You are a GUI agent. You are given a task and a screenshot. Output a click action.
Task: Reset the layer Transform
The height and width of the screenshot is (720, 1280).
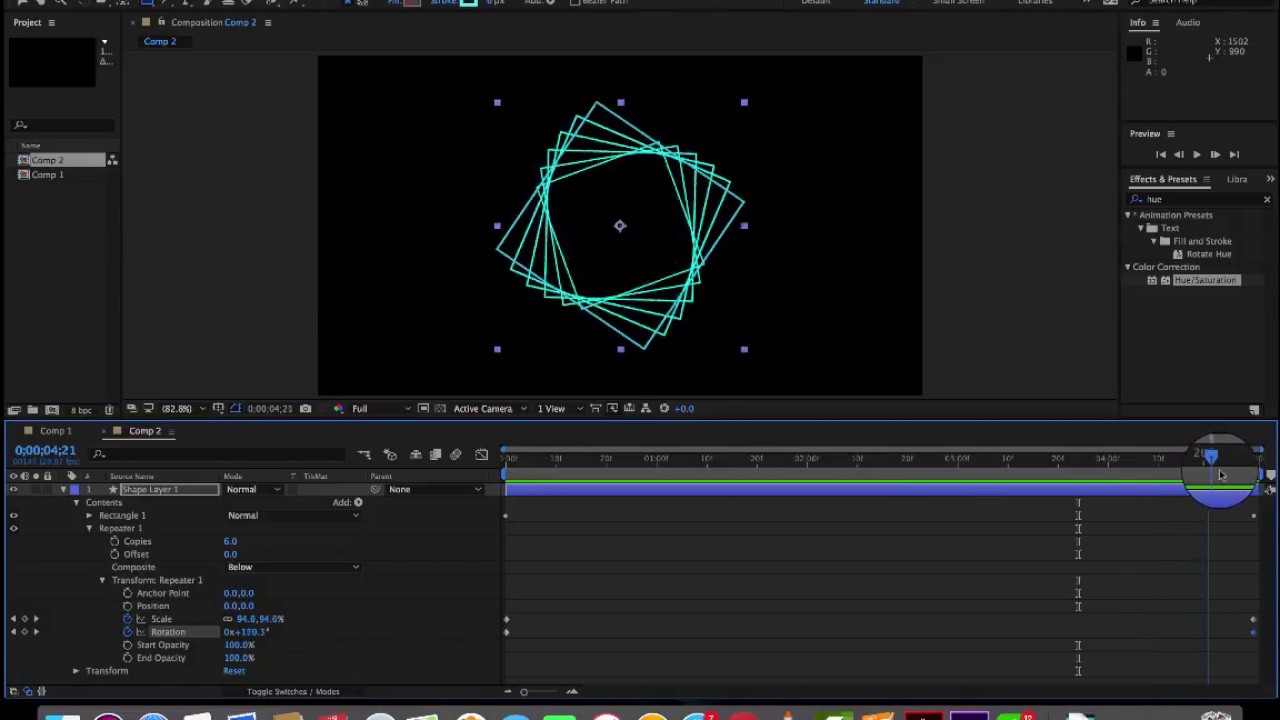click(234, 671)
